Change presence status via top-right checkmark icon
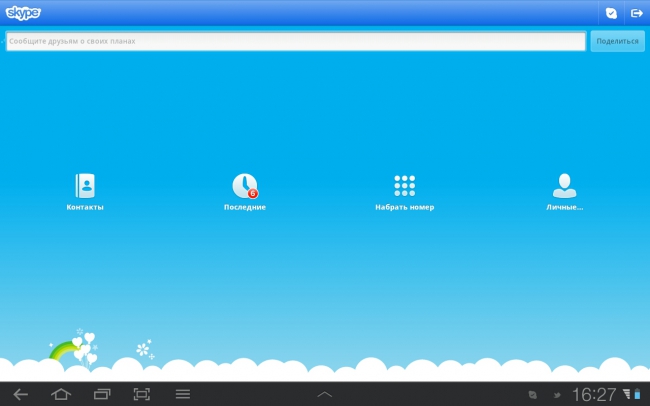 pos(611,13)
